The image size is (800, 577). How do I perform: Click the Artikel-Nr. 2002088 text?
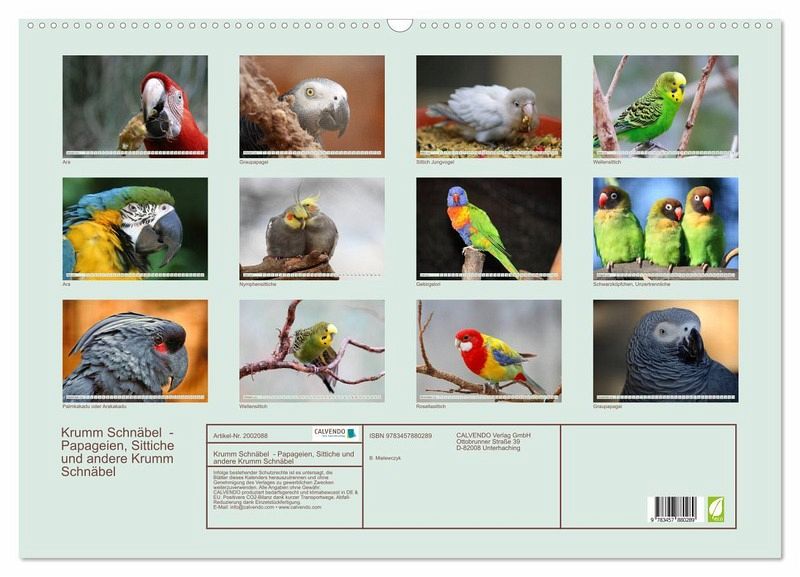click(240, 436)
